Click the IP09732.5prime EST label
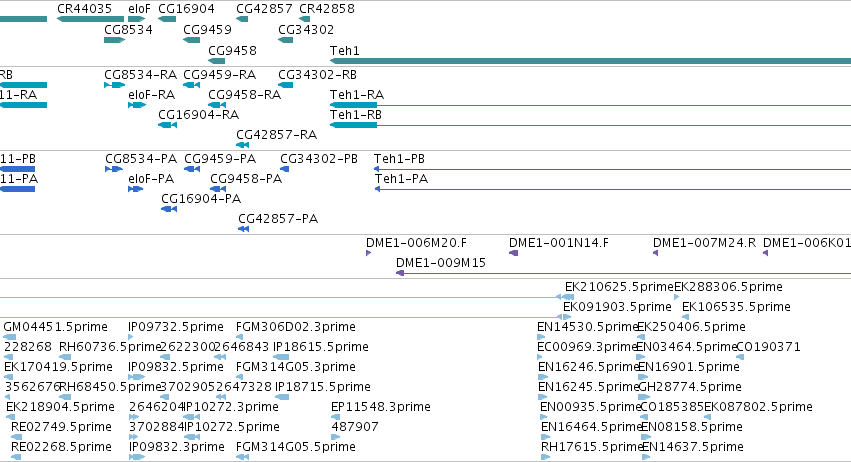This screenshot has width=851, height=462. pyautogui.click(x=176, y=327)
